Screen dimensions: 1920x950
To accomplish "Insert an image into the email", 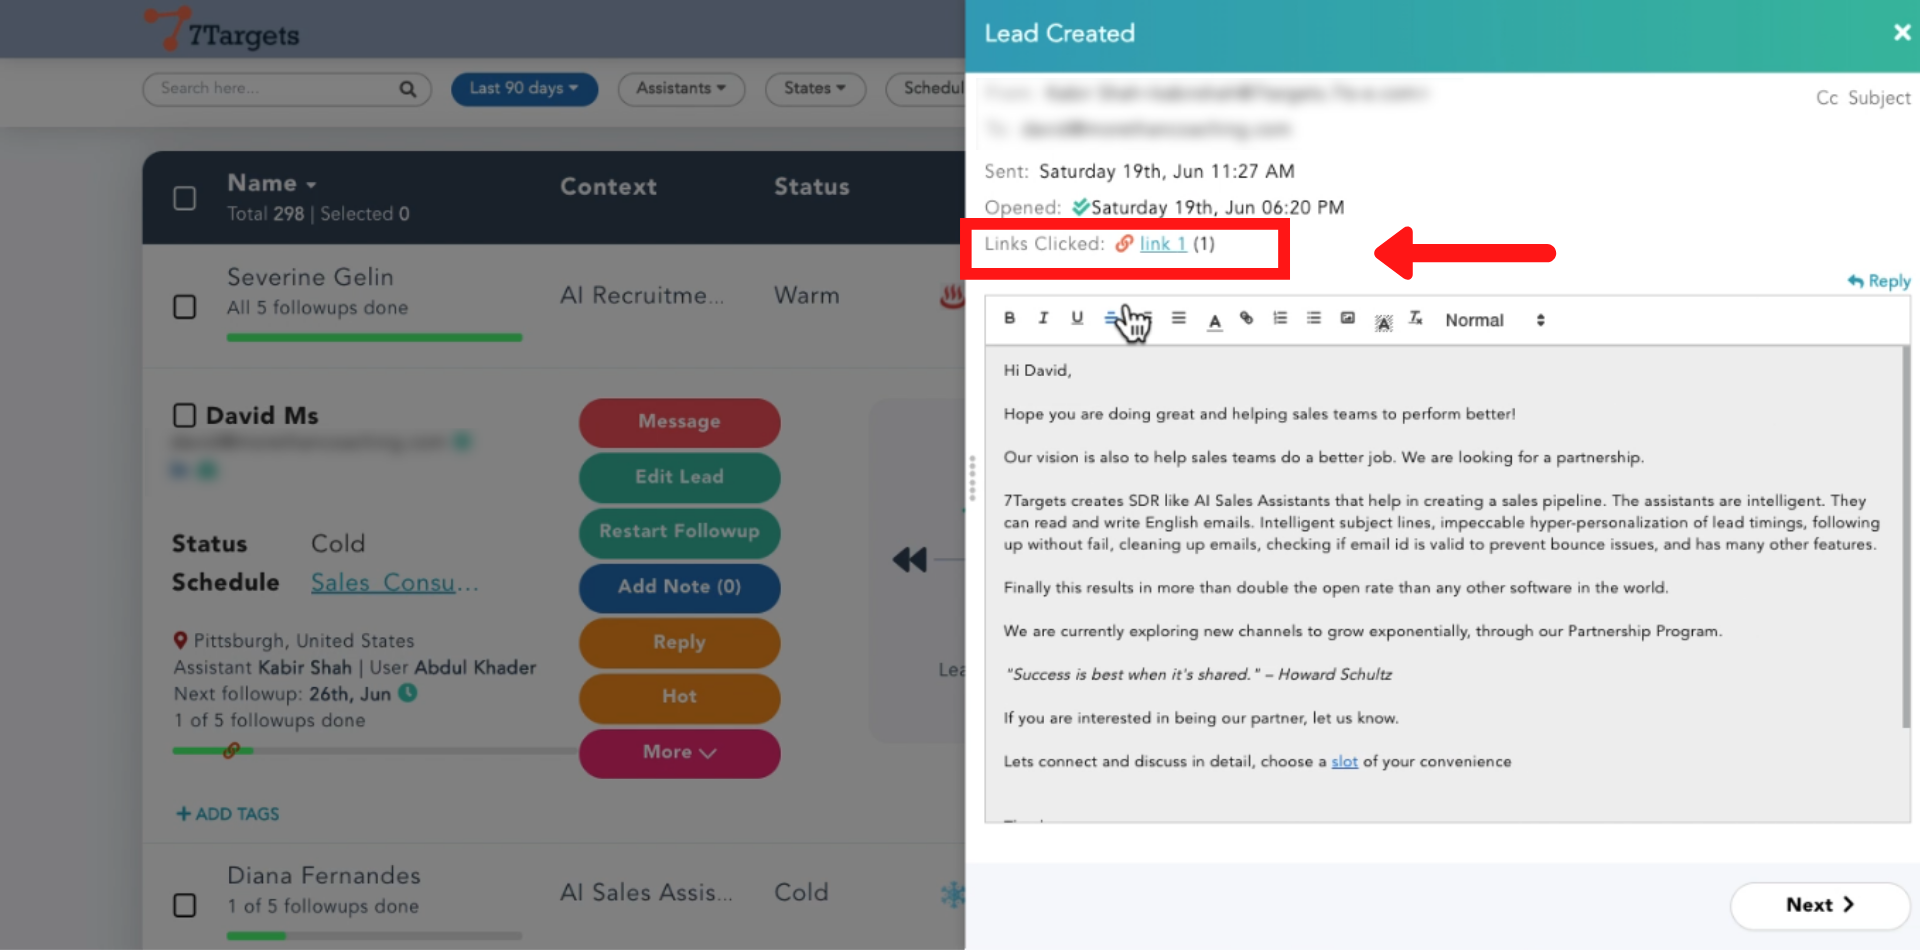I will click(x=1348, y=318).
